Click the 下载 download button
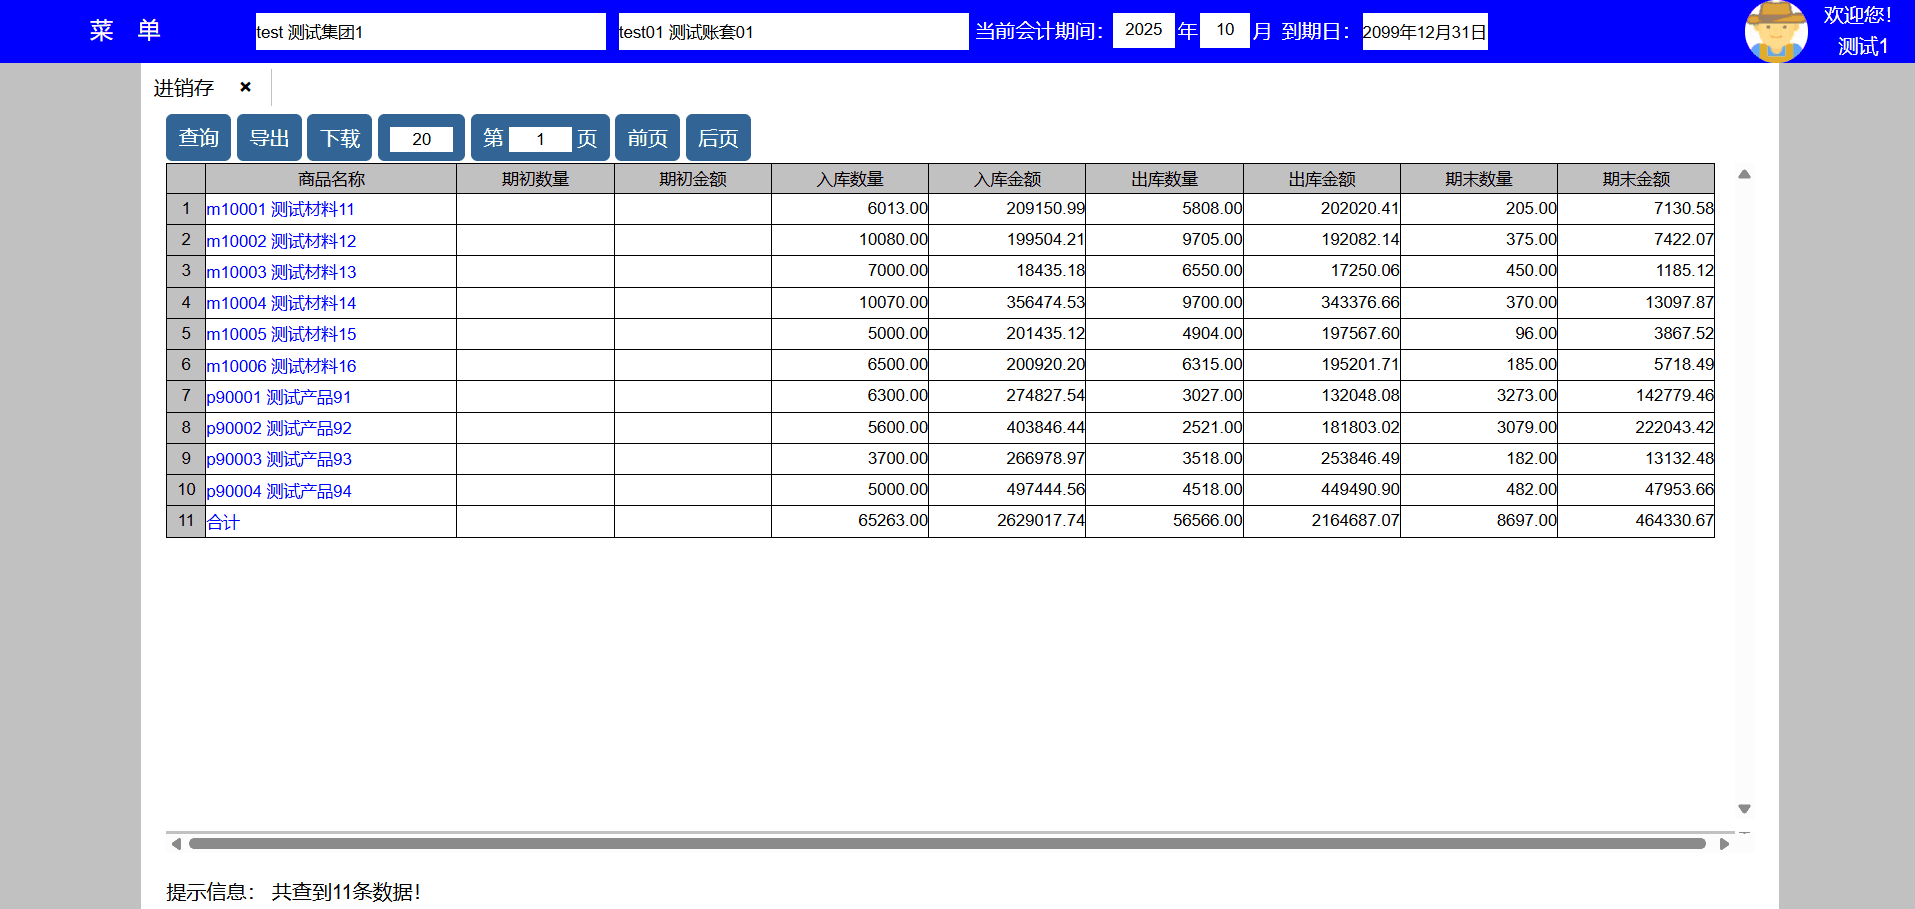This screenshot has height=909, width=1915. coord(339,138)
